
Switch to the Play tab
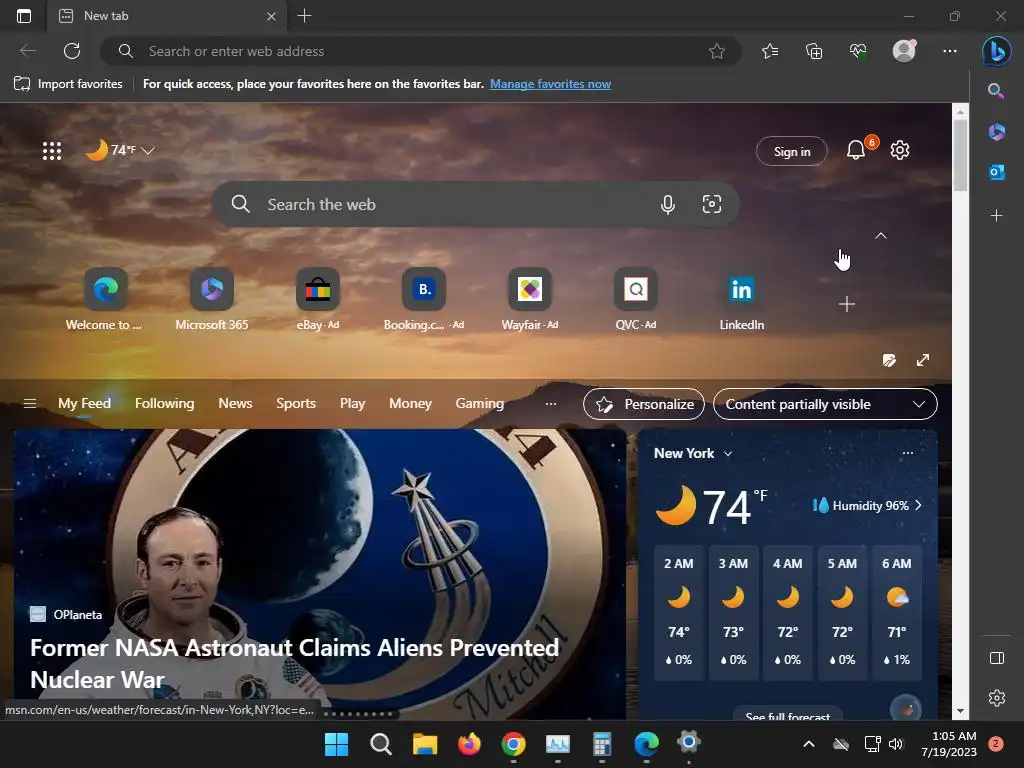pos(352,404)
